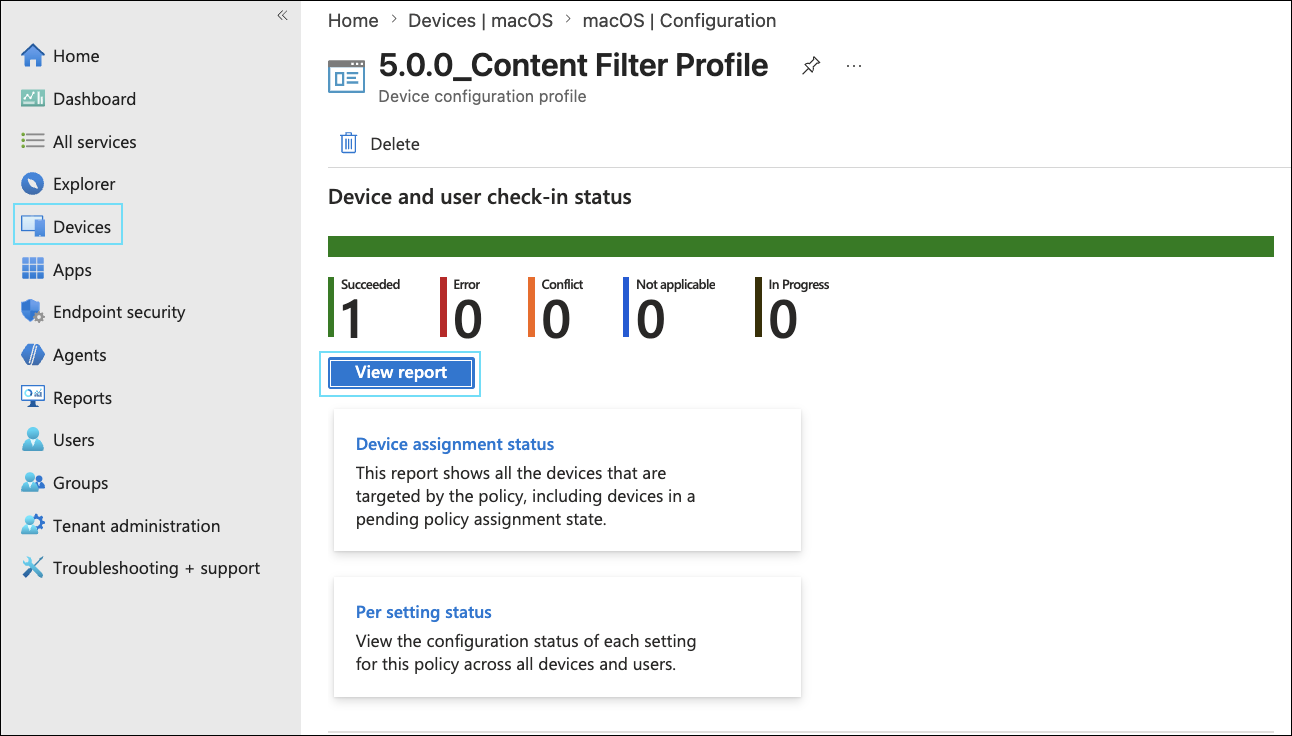Image resolution: width=1292 pixels, height=736 pixels.
Task: Click the Not applicable count label
Action: click(x=676, y=285)
